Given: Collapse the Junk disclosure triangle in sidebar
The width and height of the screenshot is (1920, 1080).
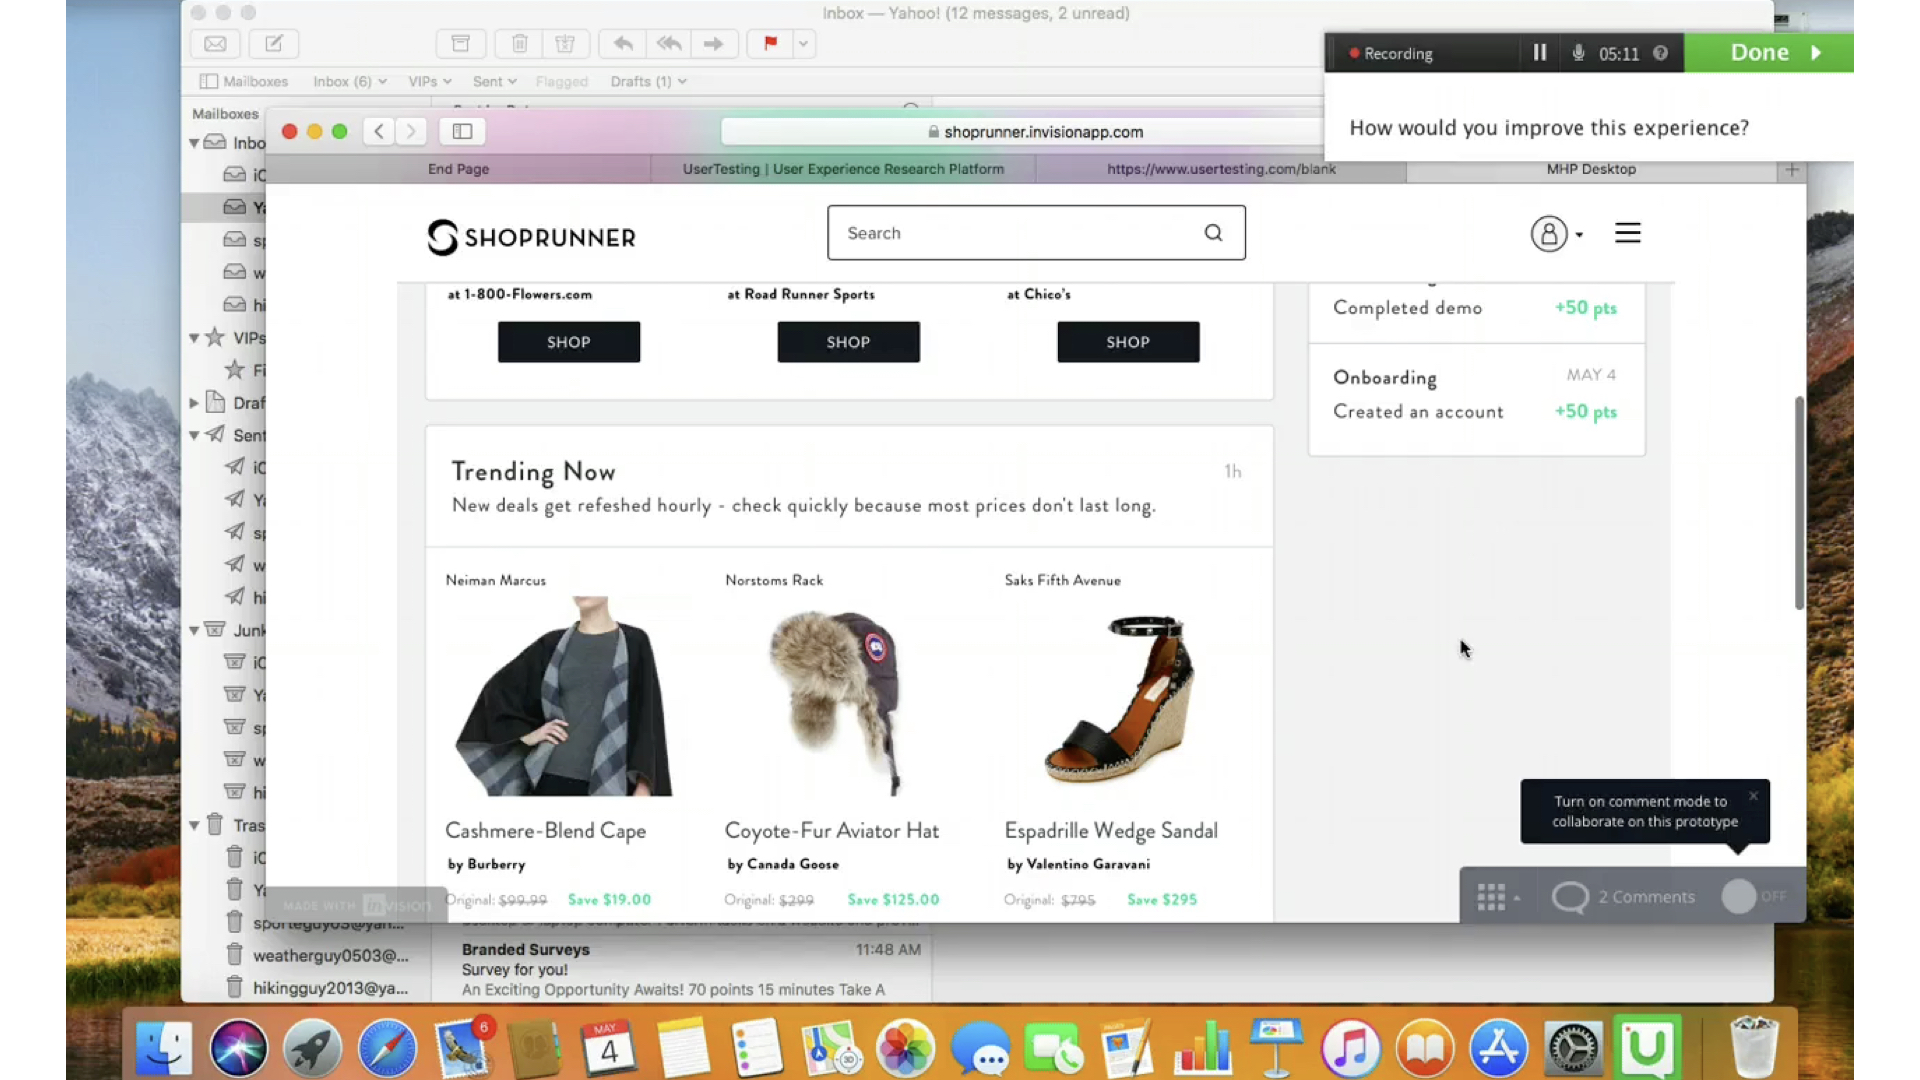Looking at the screenshot, I should [194, 630].
